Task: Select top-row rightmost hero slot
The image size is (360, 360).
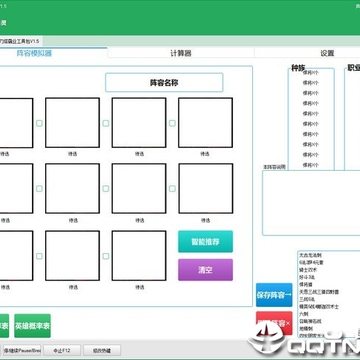Action: pos(205,123)
